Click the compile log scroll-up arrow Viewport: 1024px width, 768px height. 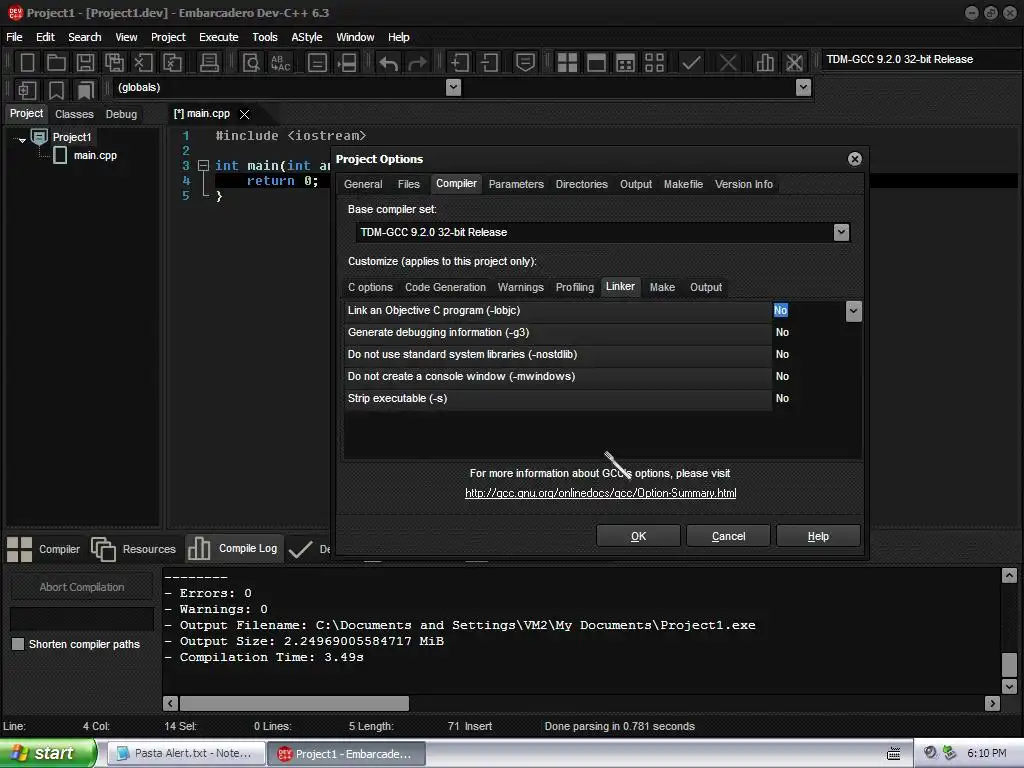pyautogui.click(x=1009, y=575)
